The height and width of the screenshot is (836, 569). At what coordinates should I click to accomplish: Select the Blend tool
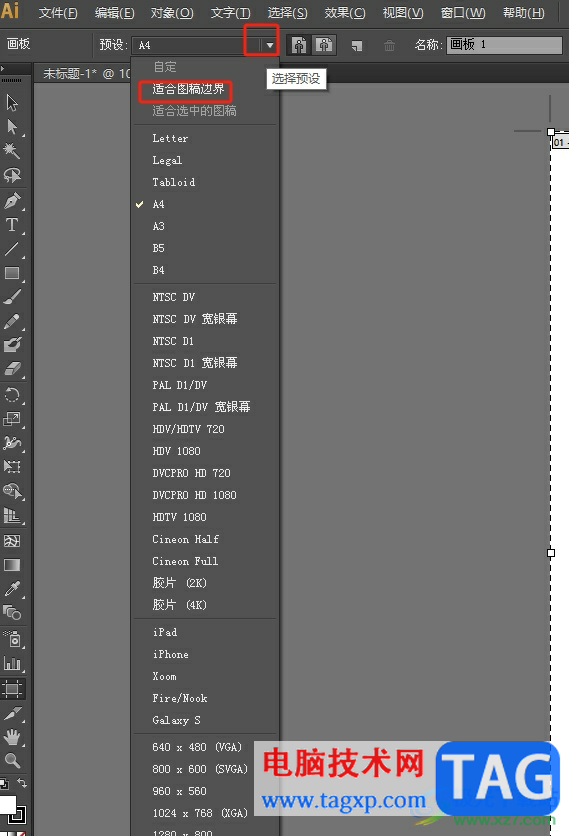point(12,613)
